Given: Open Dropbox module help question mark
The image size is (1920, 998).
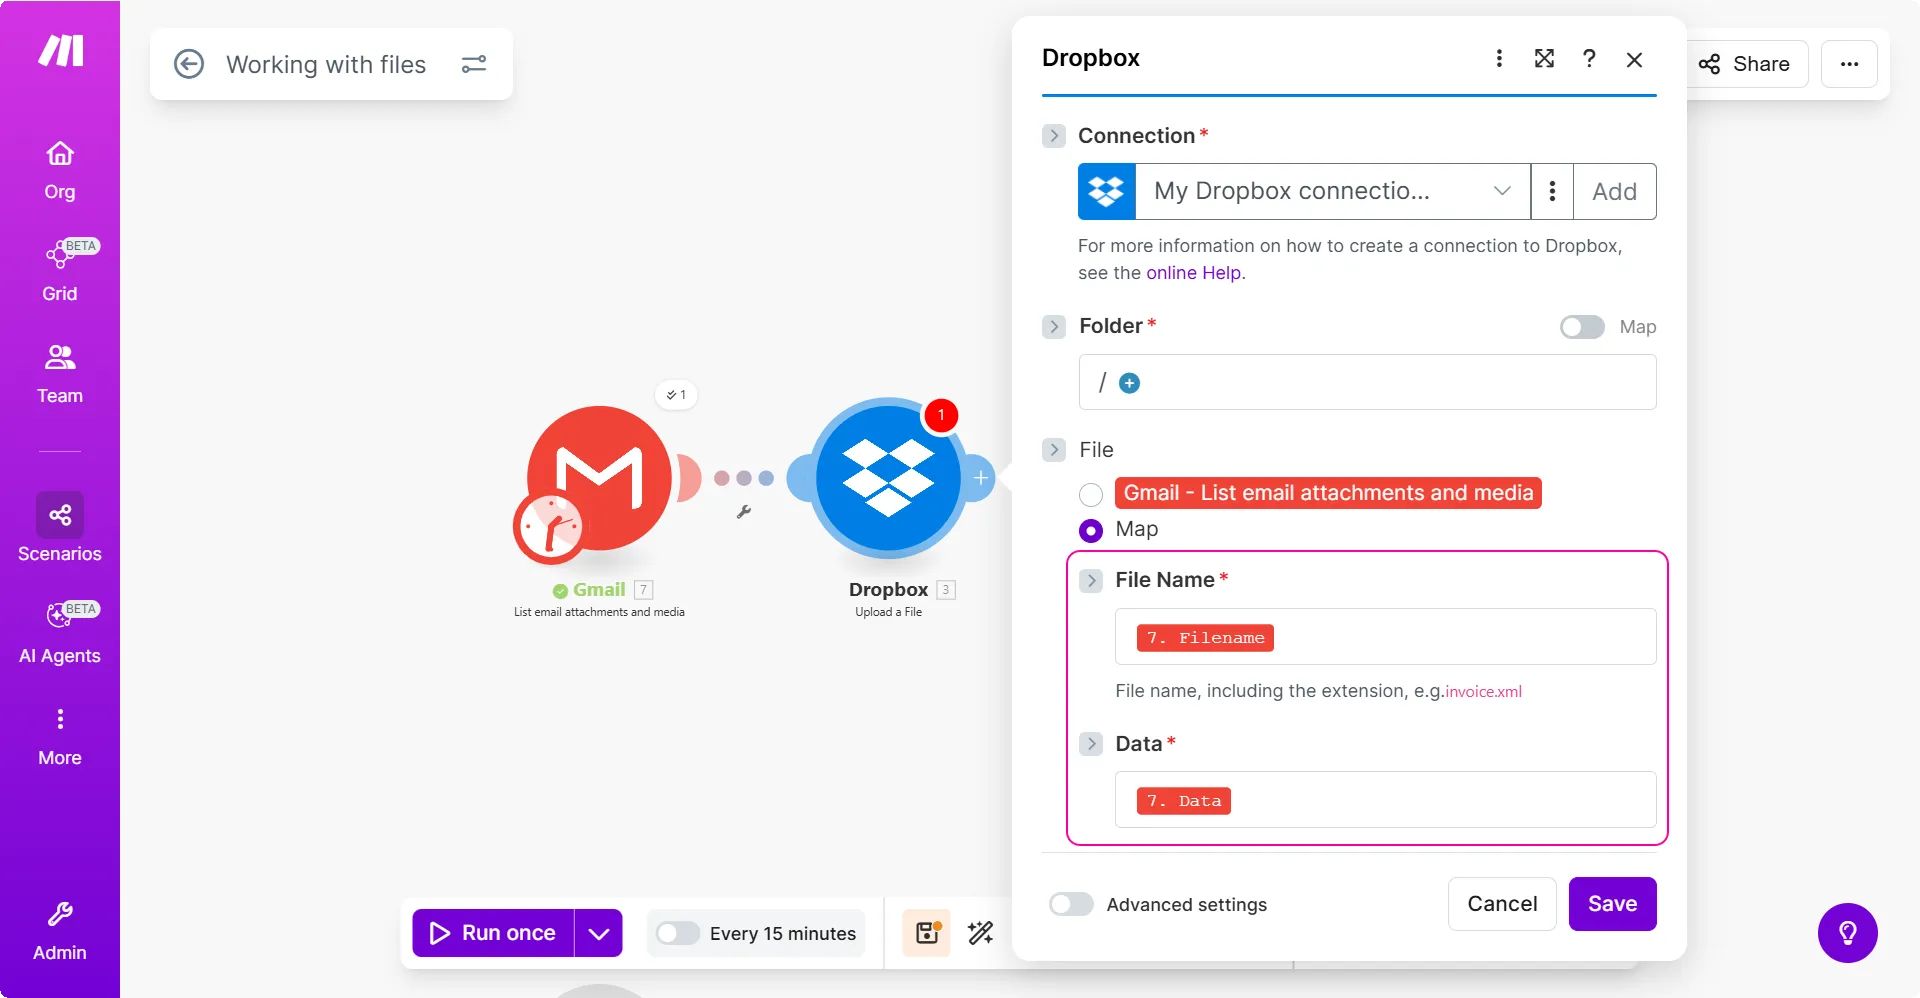Looking at the screenshot, I should click(x=1589, y=59).
